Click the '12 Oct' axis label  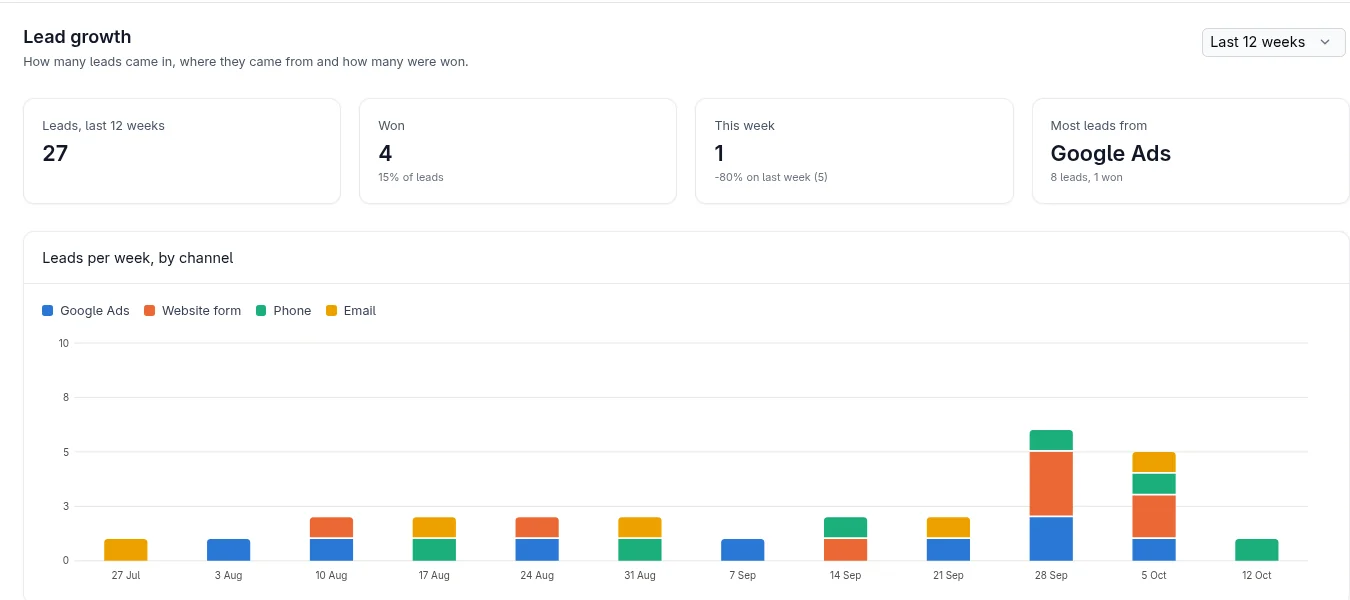coord(1257,576)
